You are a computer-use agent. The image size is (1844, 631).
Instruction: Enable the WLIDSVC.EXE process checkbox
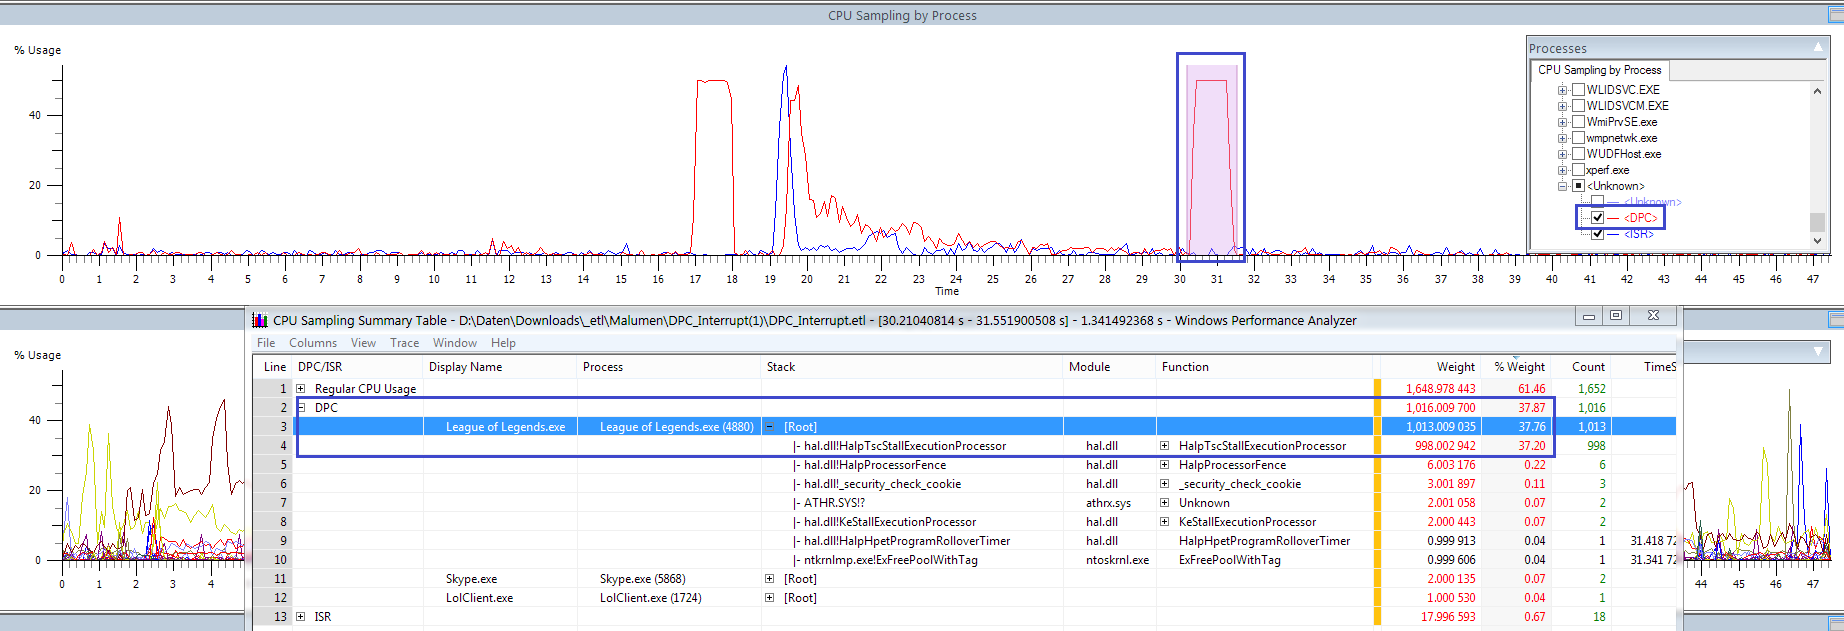tap(1578, 89)
